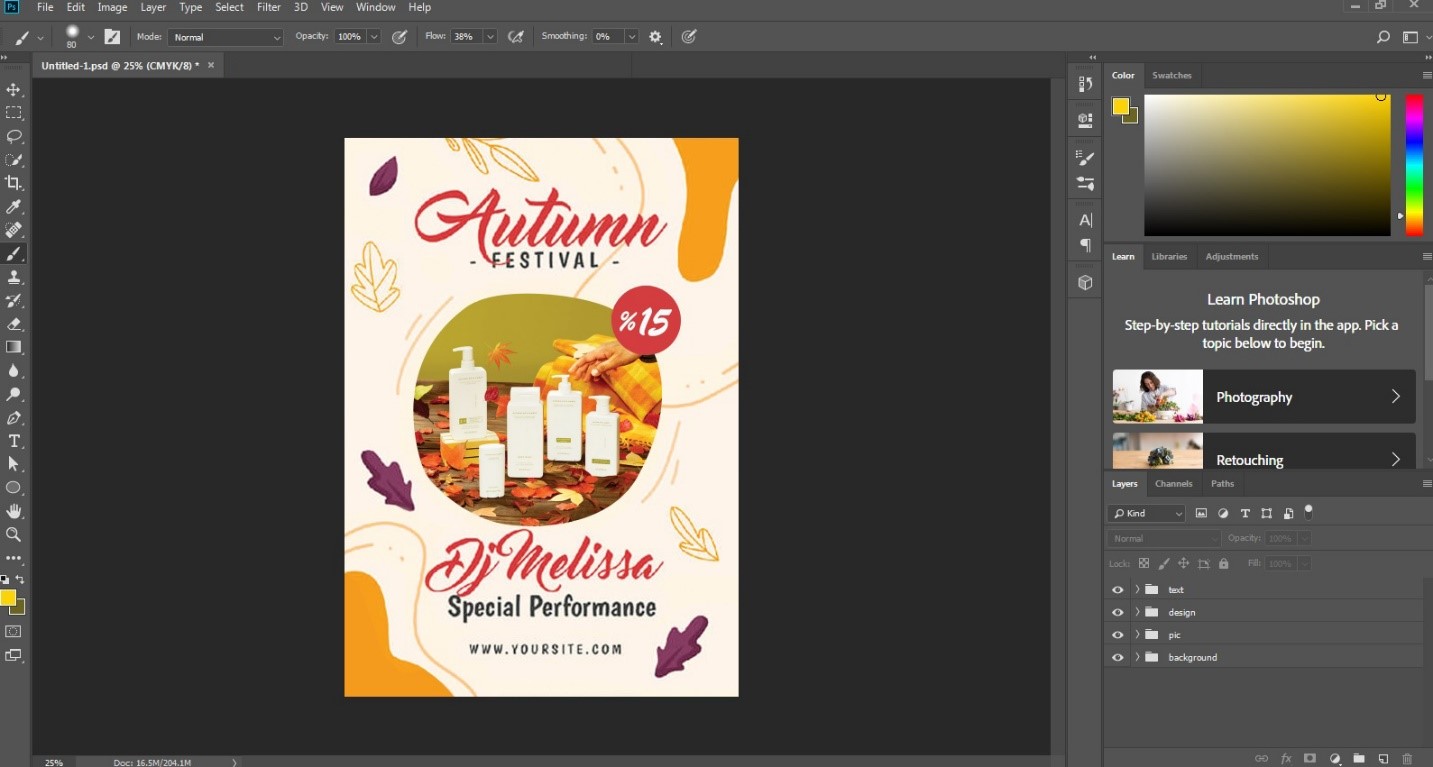The width and height of the screenshot is (1433, 767).
Task: Expand the background layer group
Action: pos(1137,657)
